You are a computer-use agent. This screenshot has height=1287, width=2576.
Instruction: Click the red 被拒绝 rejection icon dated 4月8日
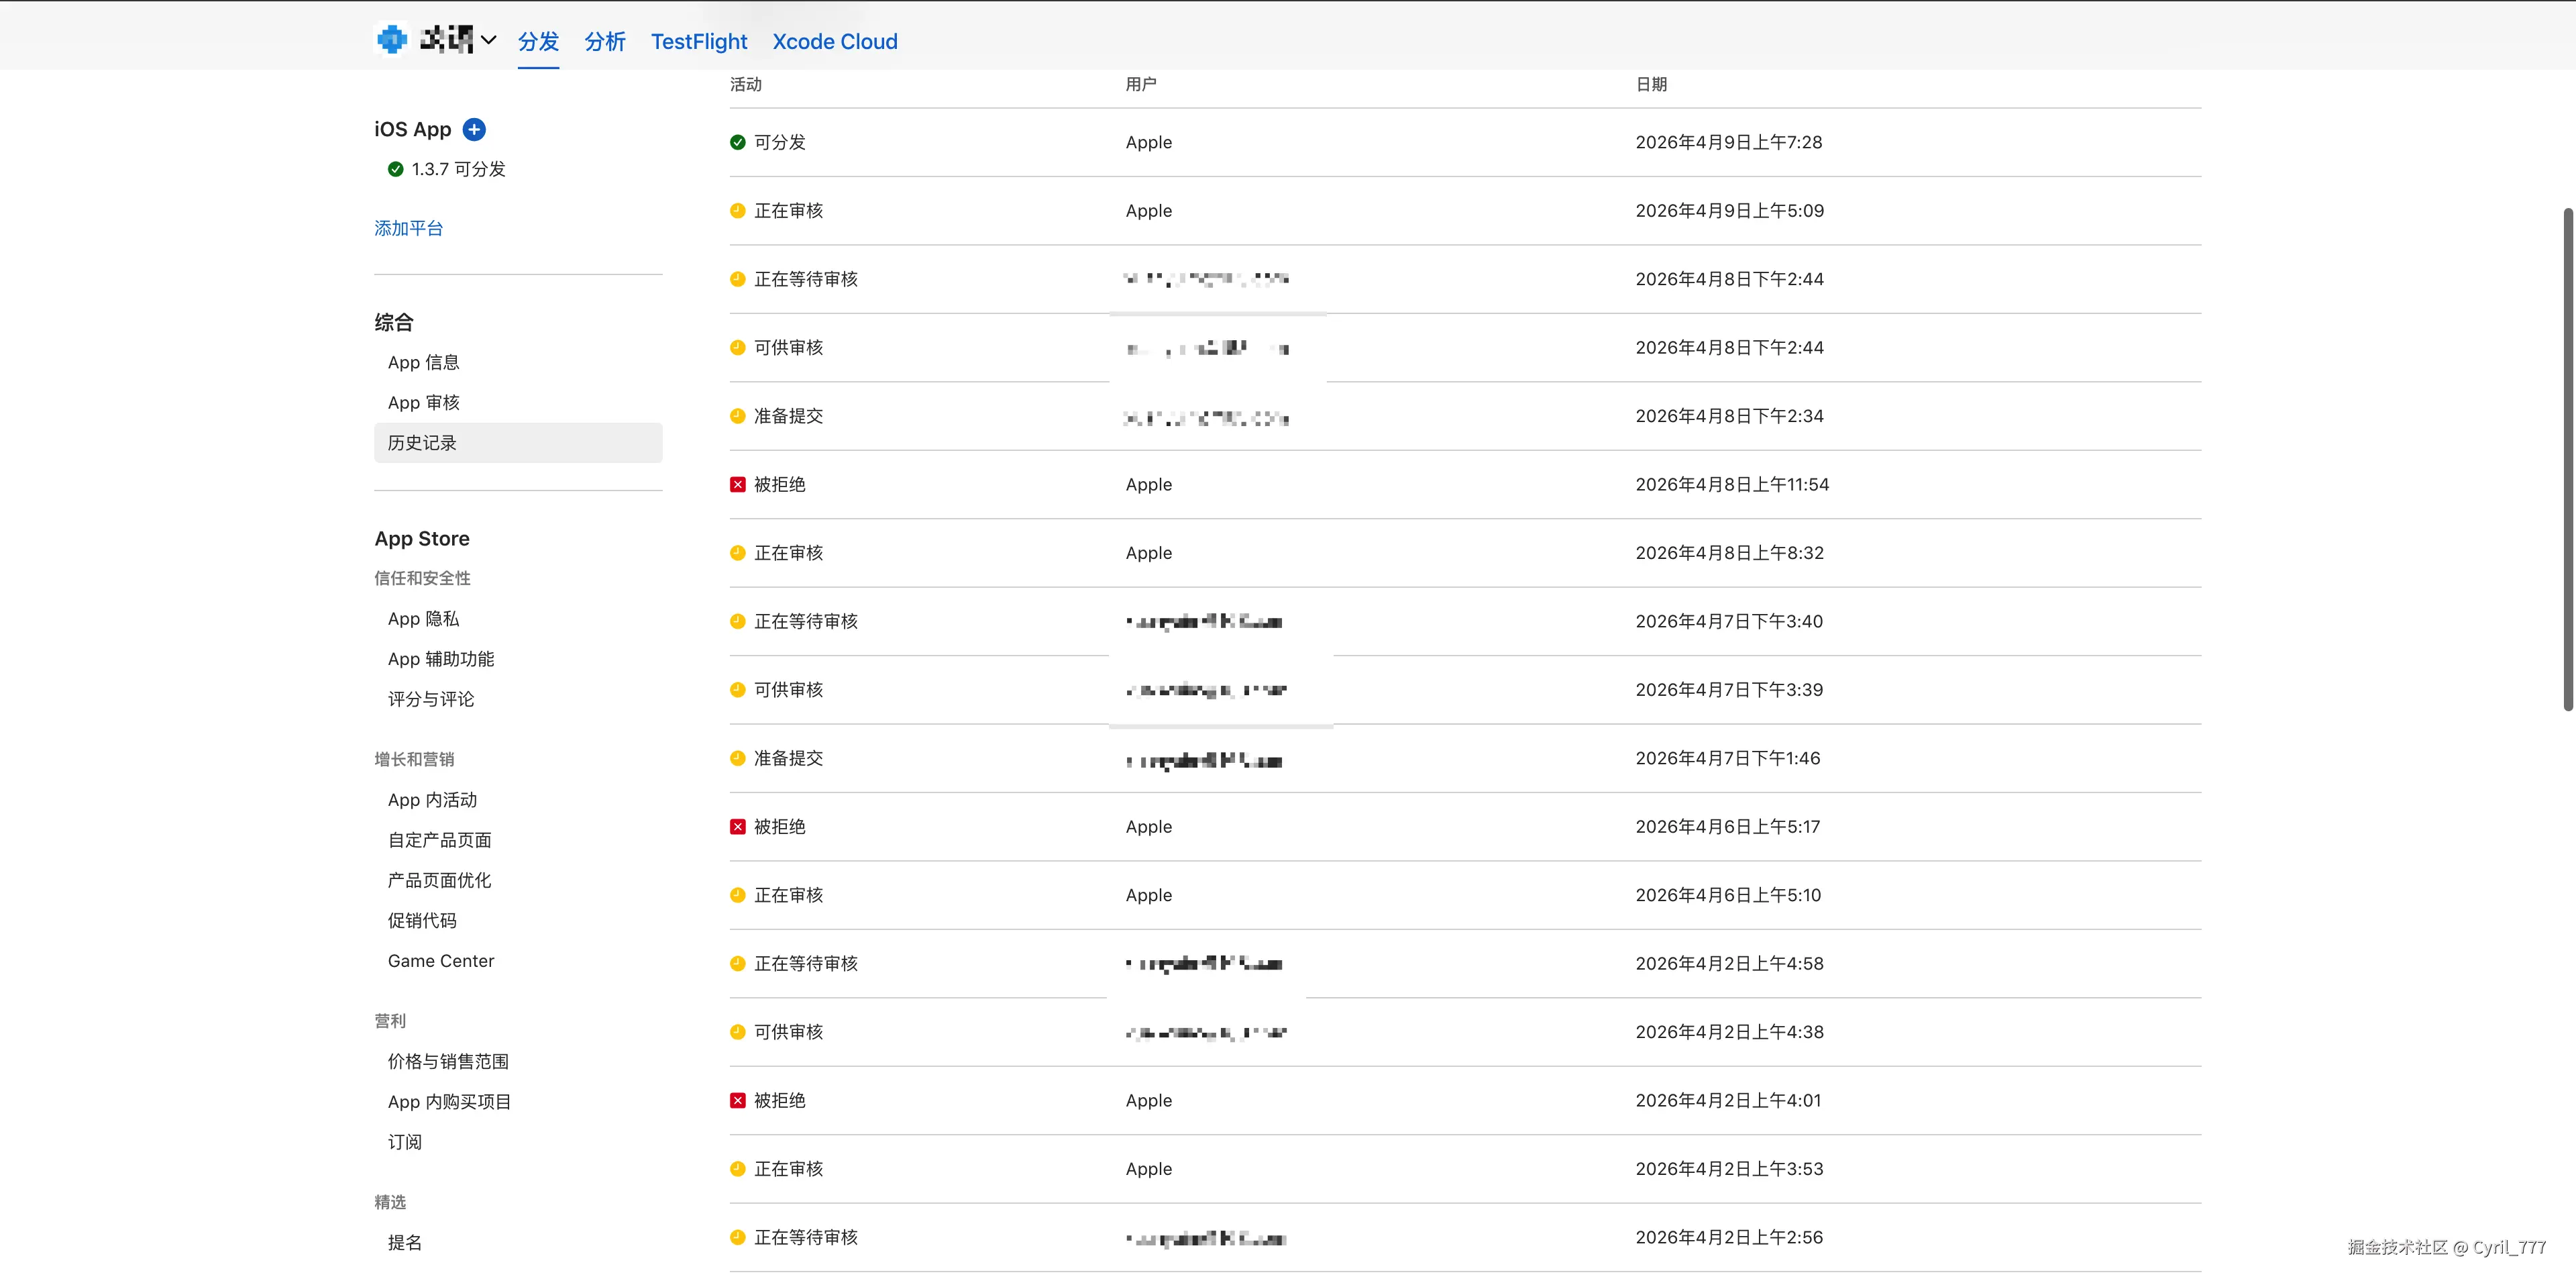737,484
